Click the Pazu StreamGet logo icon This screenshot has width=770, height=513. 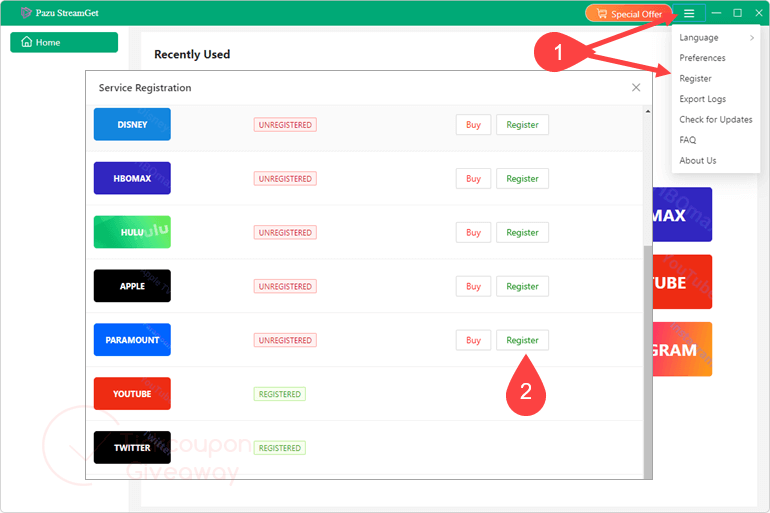click(x=26, y=13)
